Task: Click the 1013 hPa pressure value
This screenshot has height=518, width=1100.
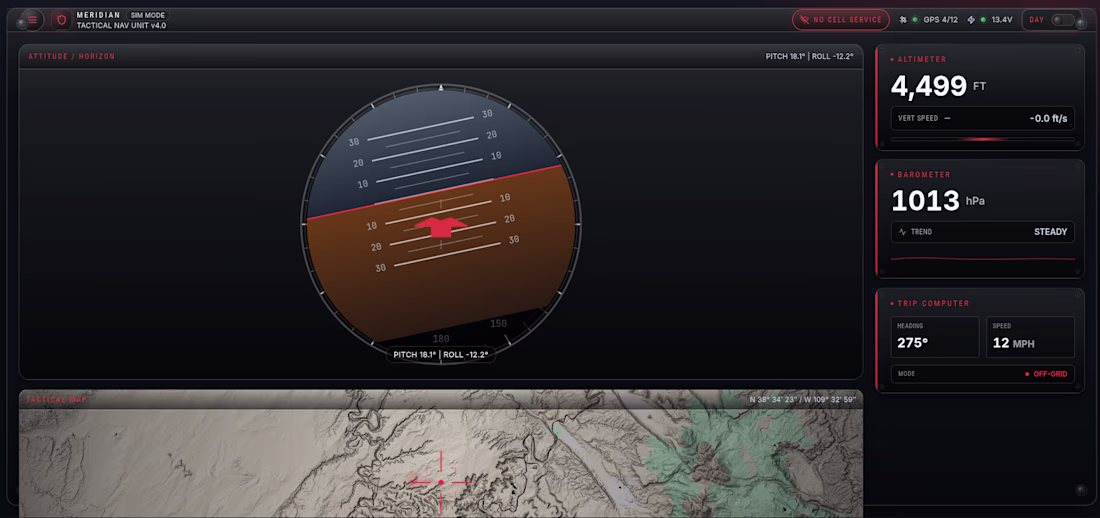Action: 938,201
